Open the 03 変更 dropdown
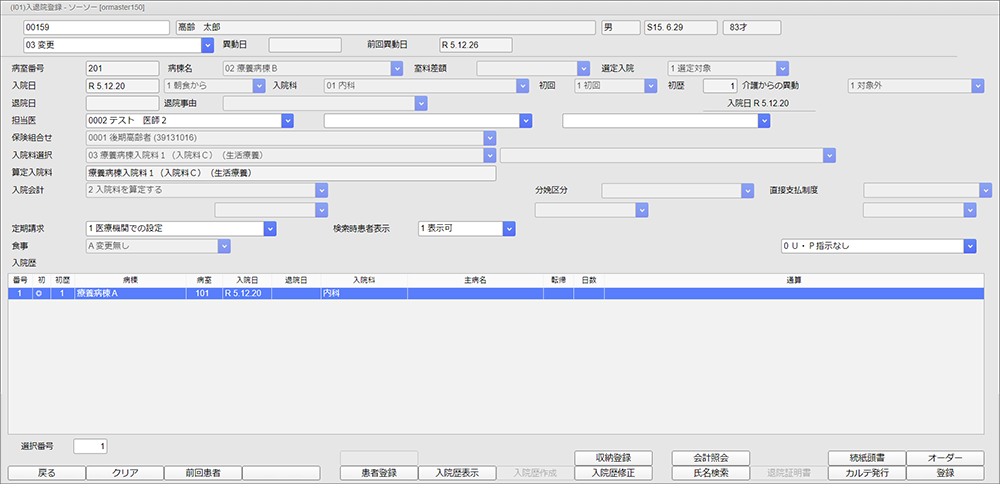Screen dimensions: 1000x484 tap(207, 45)
